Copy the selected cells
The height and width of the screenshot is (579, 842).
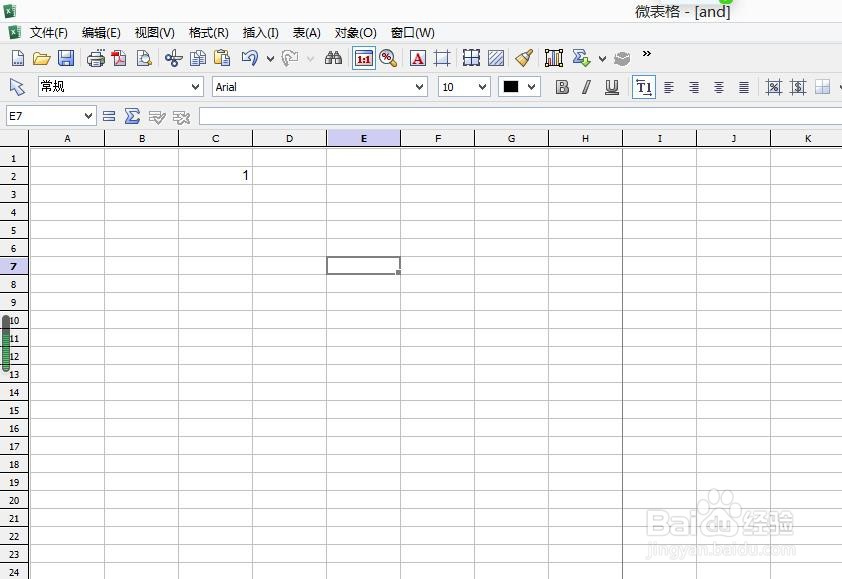click(198, 58)
